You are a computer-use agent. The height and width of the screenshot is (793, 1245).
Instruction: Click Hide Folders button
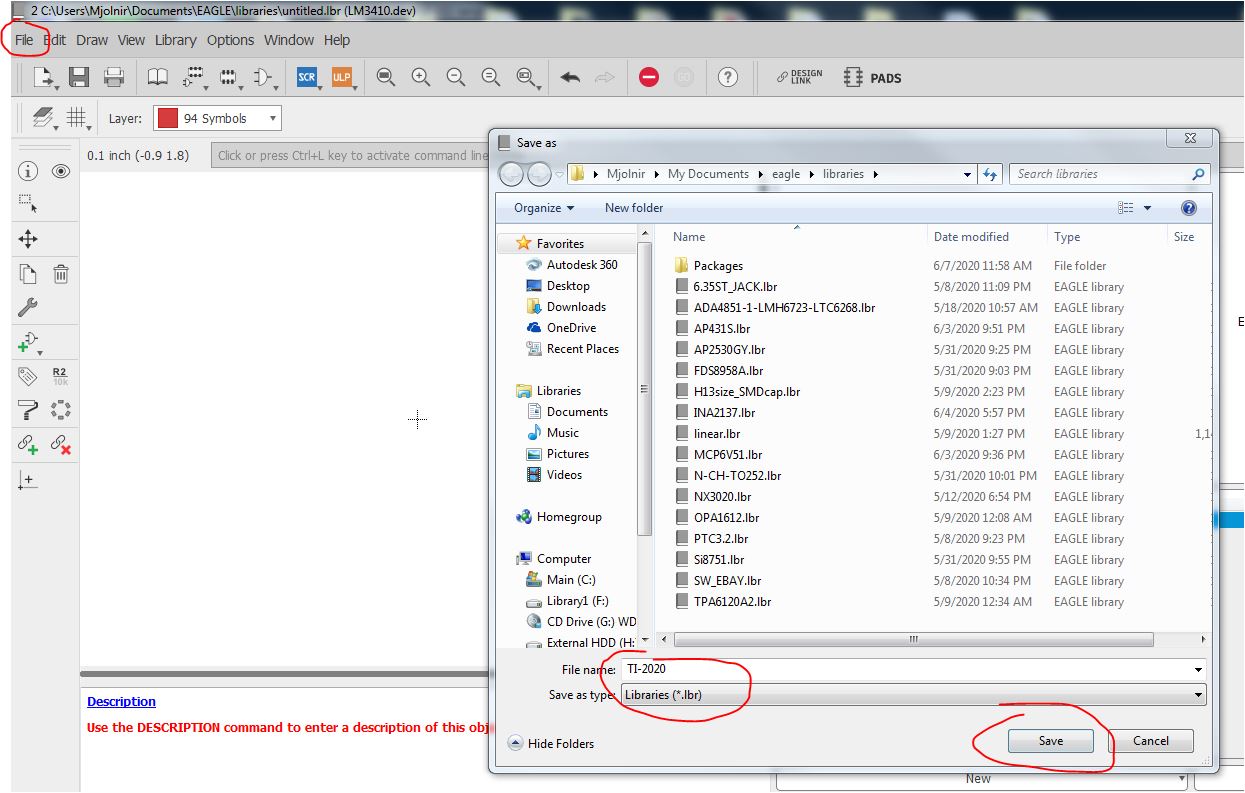coord(551,743)
